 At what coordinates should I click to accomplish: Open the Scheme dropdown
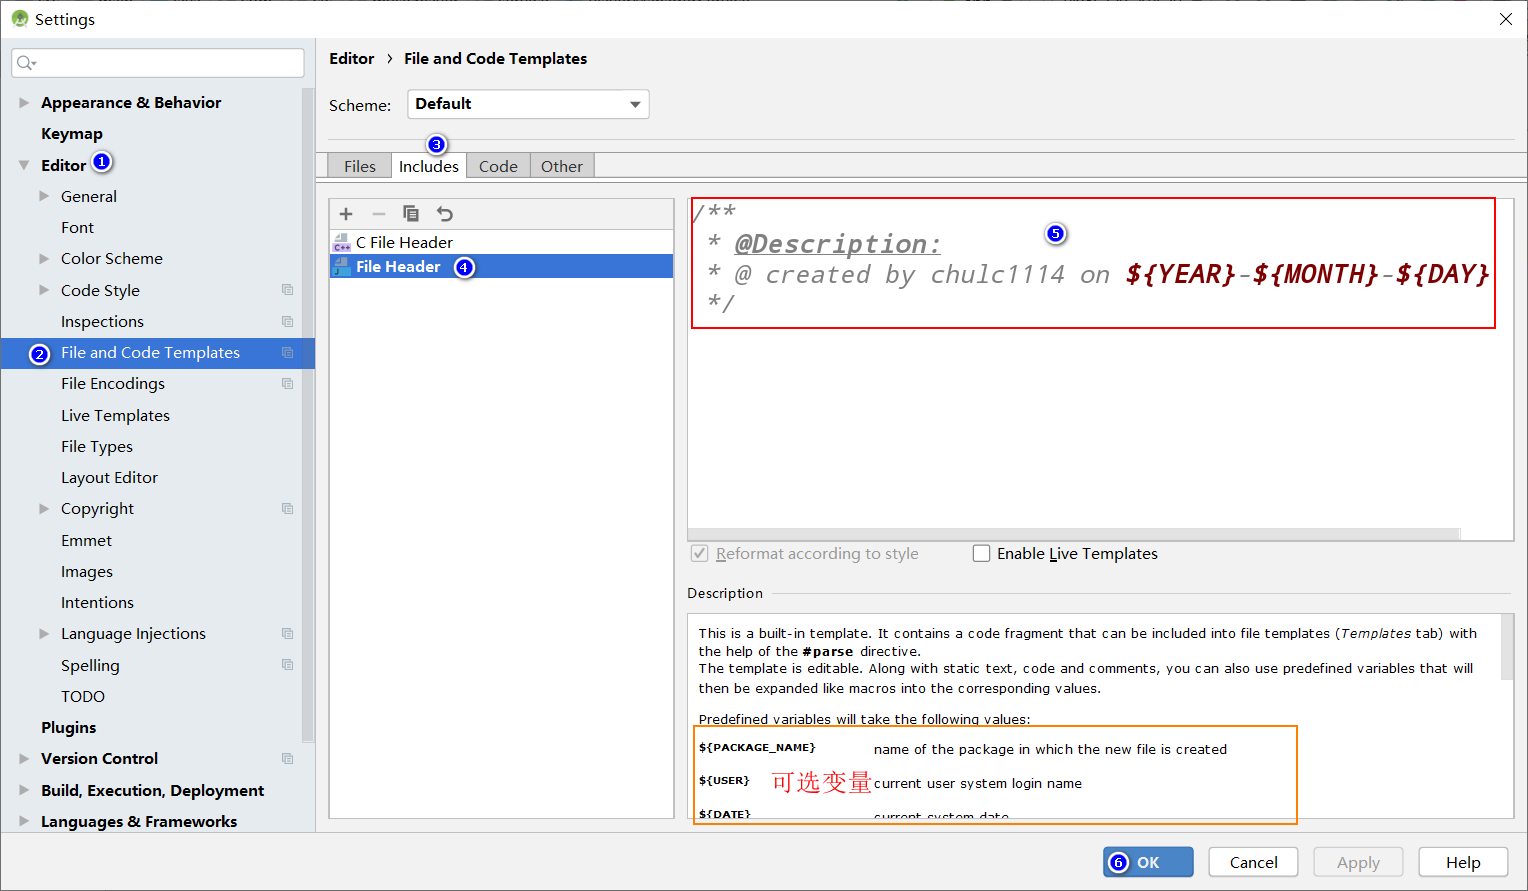528,104
